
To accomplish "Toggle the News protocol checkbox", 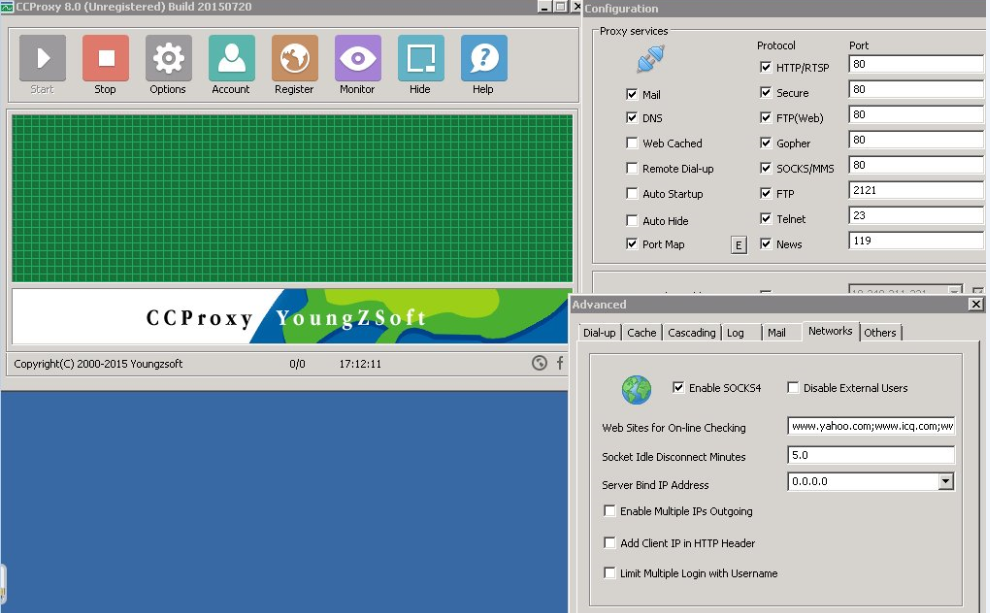I will [x=765, y=244].
